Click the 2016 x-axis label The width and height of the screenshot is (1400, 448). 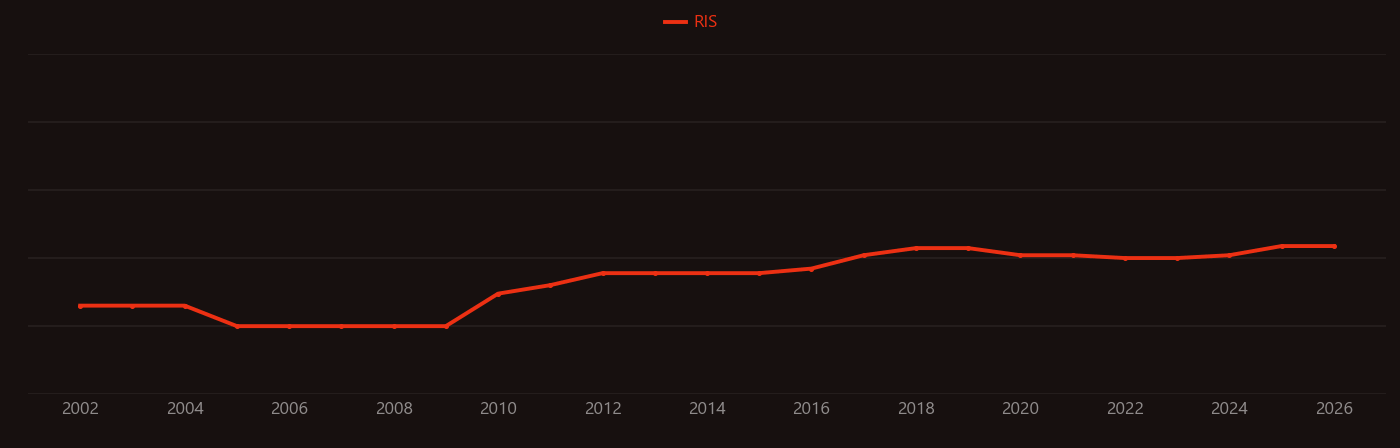812,409
